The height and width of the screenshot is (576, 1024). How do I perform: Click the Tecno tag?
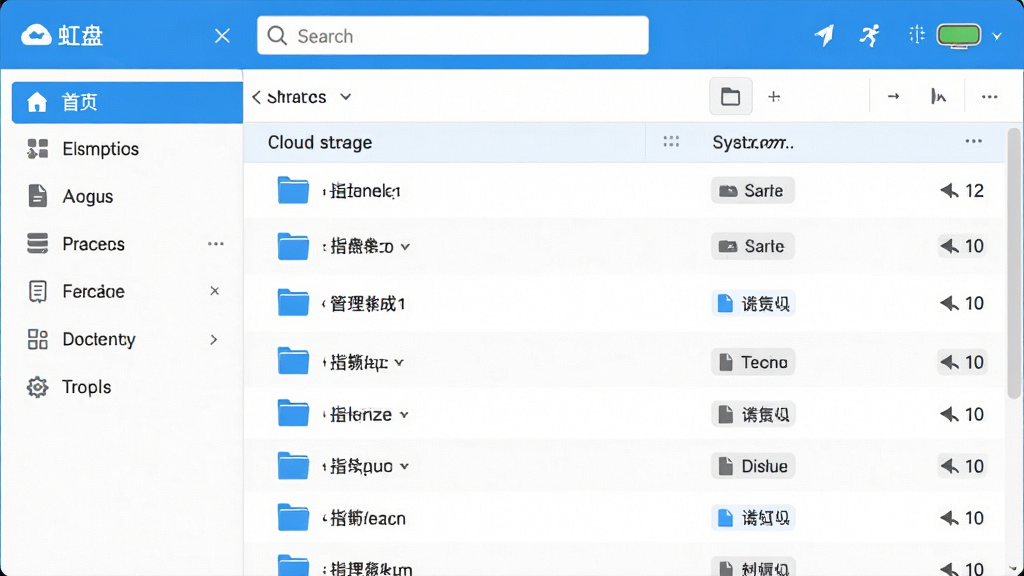(x=752, y=362)
